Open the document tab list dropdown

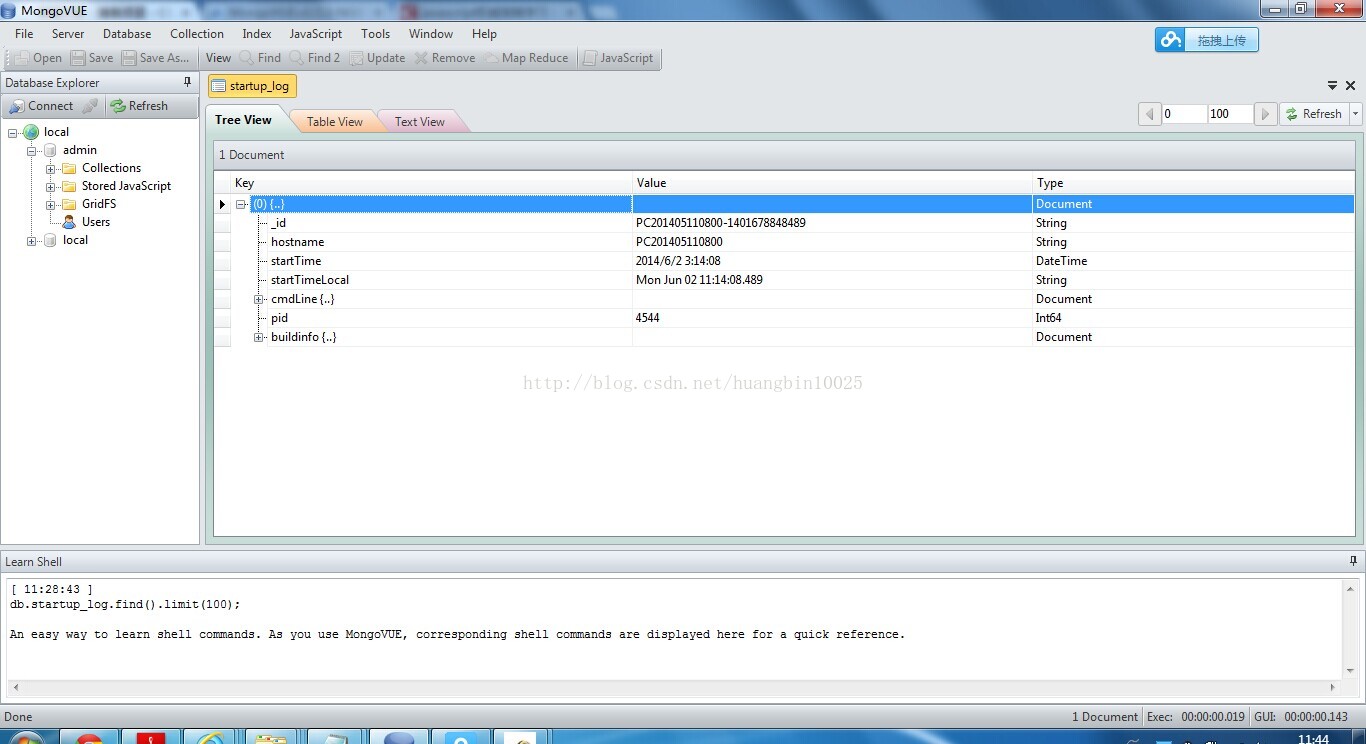1332,86
